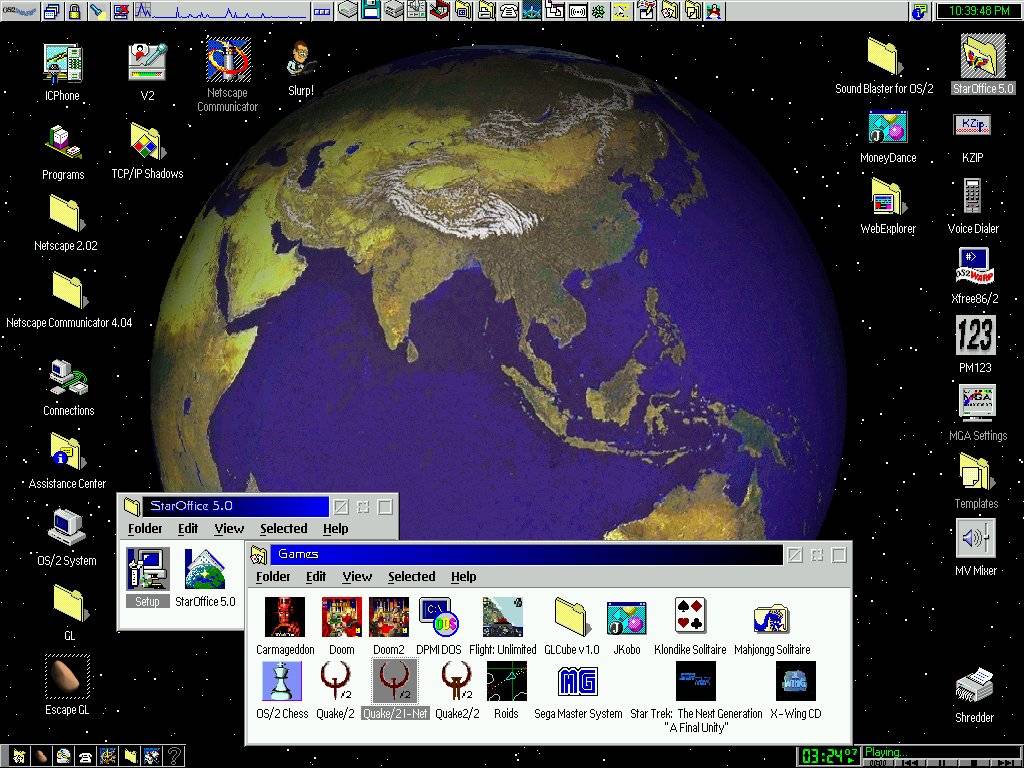The width and height of the screenshot is (1024, 768).
Task: Click the Shredder icon
Action: tap(974, 695)
